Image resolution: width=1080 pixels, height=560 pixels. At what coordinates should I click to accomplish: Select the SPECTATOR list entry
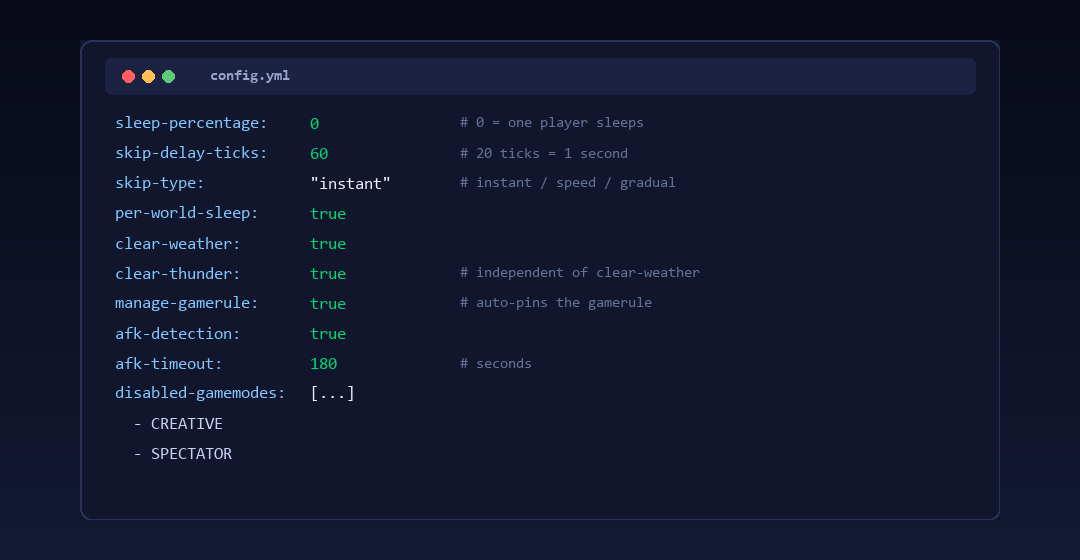(191, 454)
